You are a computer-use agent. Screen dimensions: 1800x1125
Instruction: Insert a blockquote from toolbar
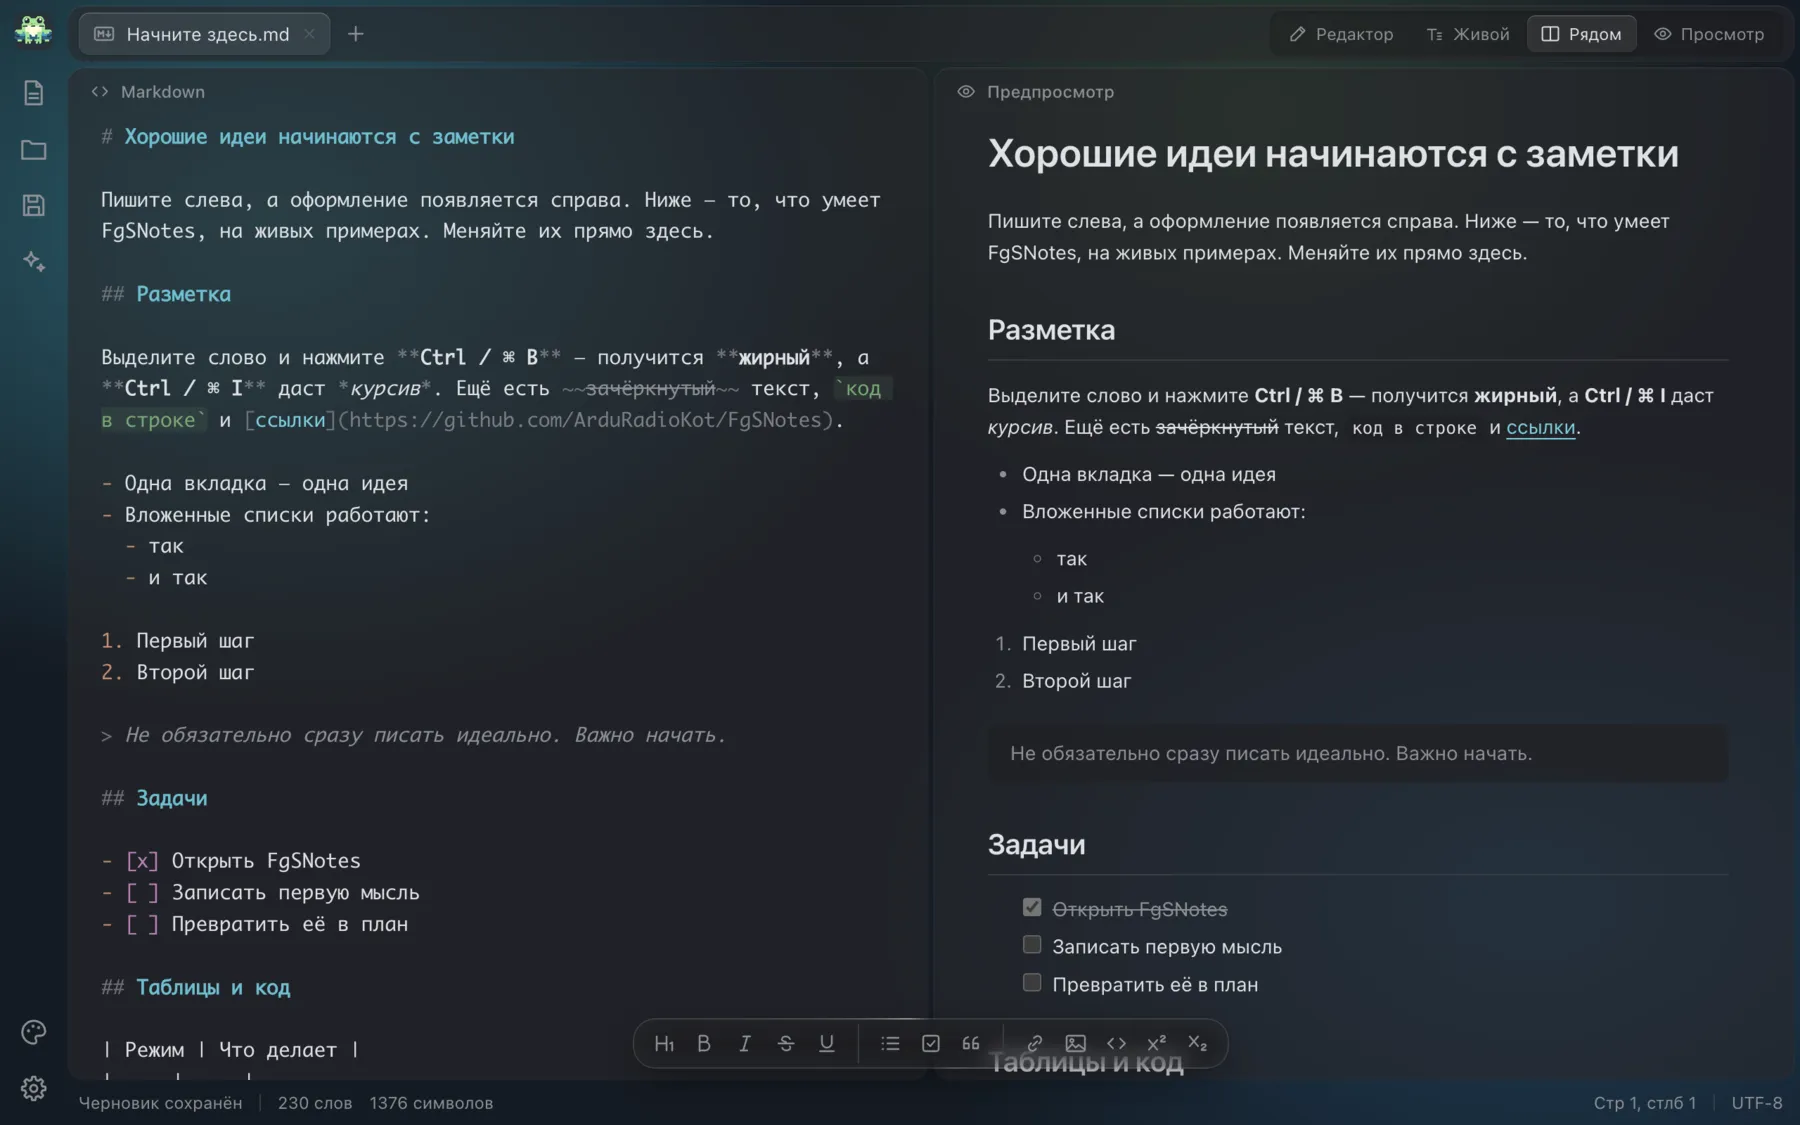coord(971,1043)
